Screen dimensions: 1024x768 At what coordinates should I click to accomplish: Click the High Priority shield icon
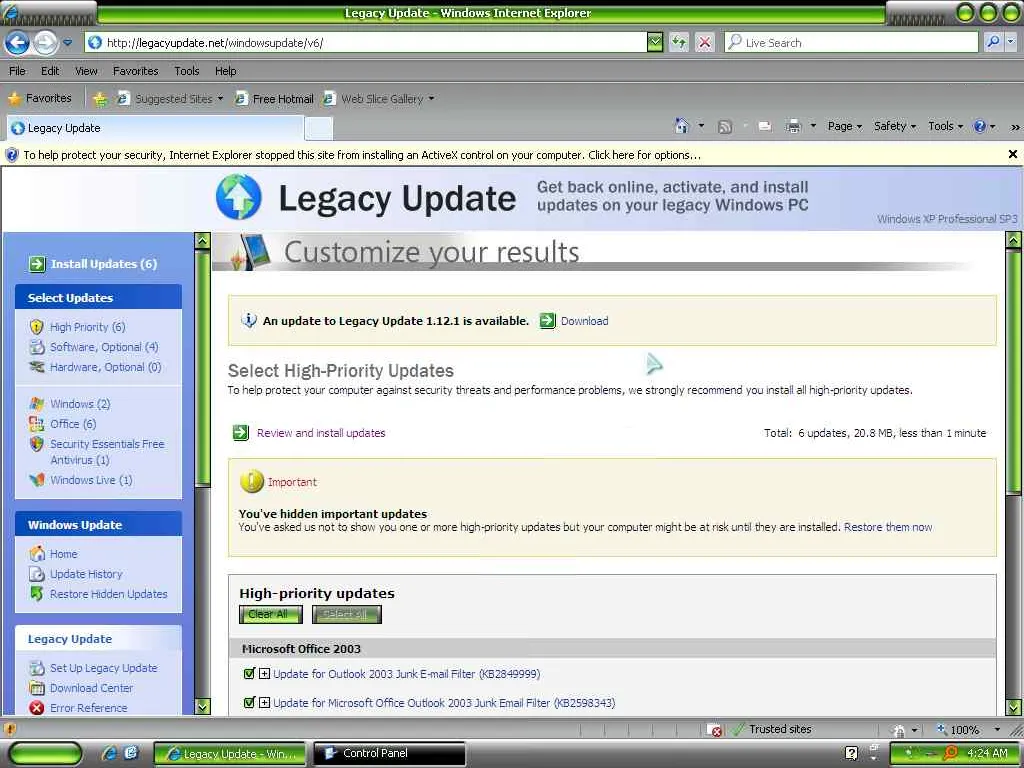37,327
